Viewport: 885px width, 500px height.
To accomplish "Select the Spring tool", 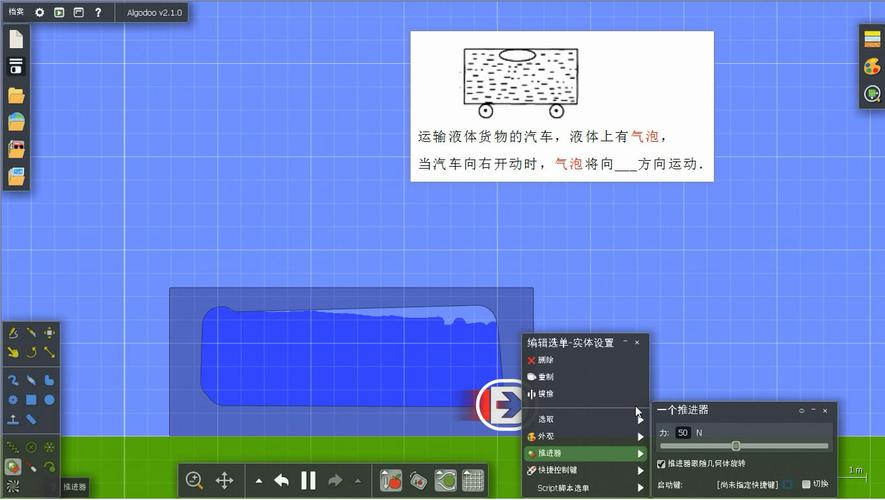I will tap(13, 448).
